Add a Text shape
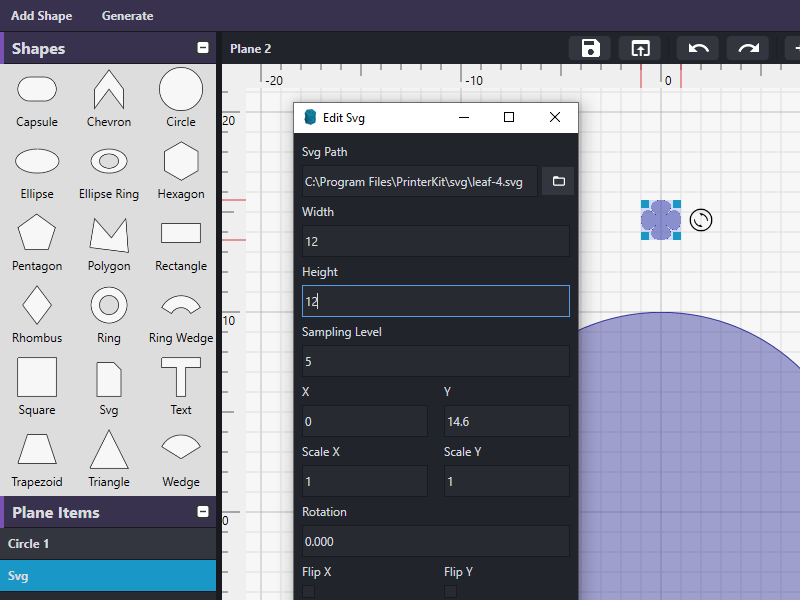Viewport: 800px width, 600px height. click(x=181, y=387)
